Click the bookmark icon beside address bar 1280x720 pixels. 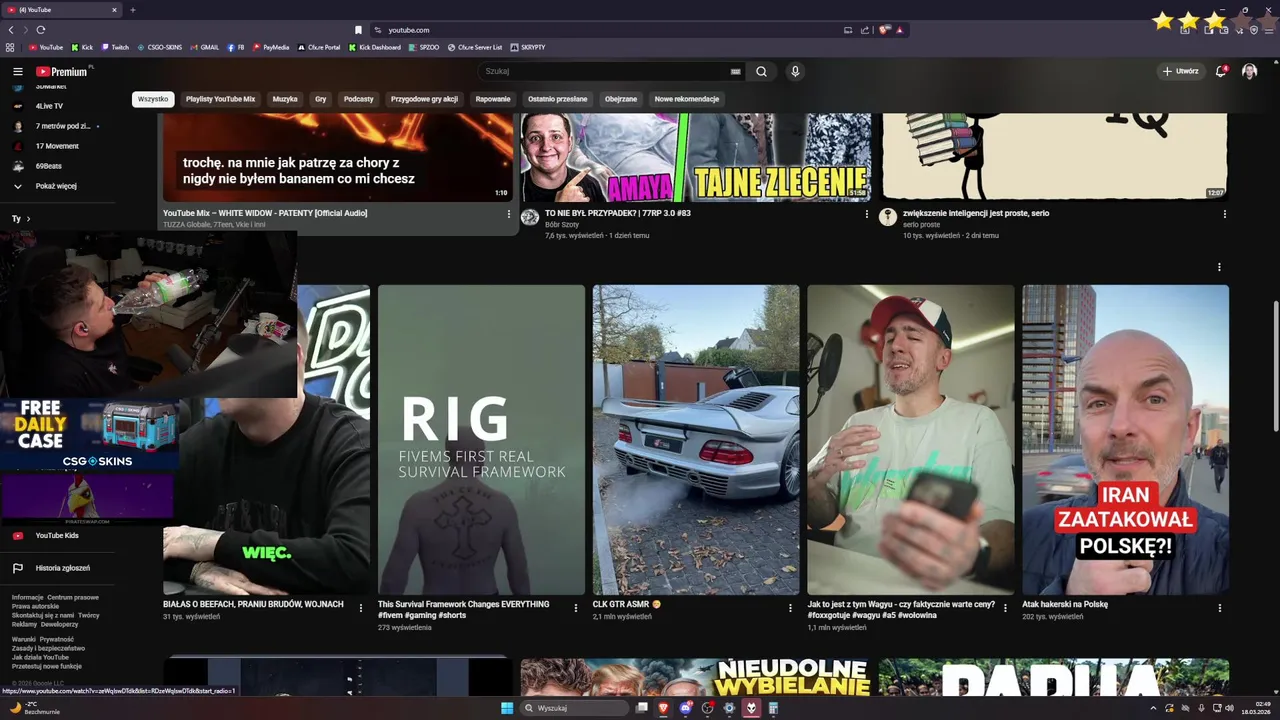358,30
